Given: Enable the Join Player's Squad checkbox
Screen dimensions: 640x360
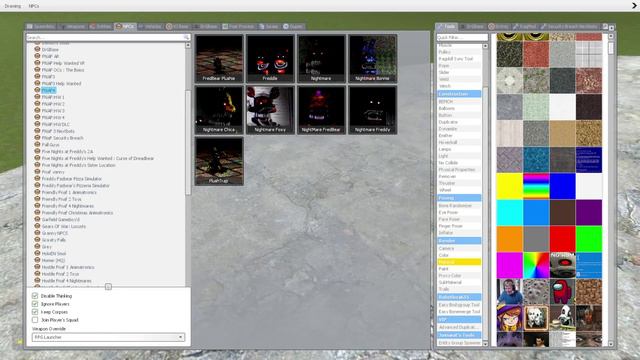Looking at the screenshot, I should pyautogui.click(x=35, y=320).
